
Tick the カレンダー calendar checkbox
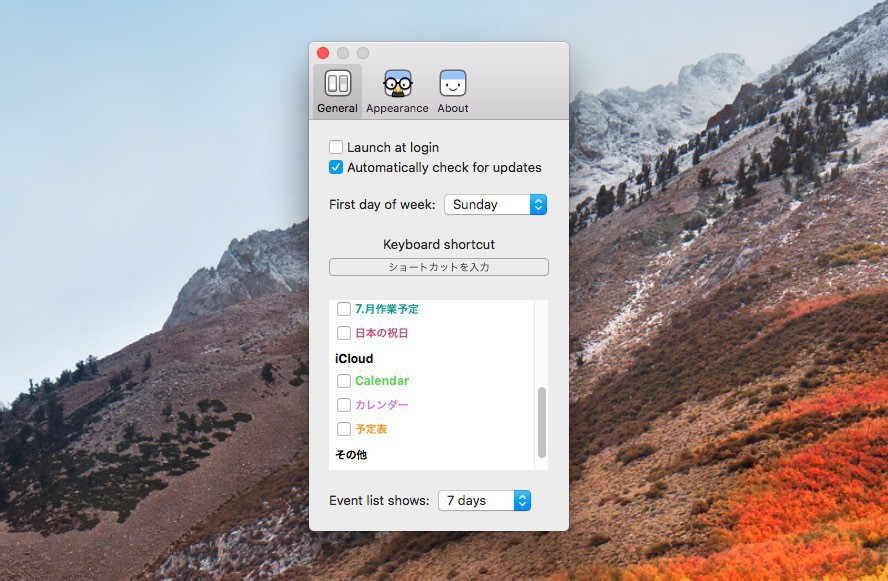tap(344, 405)
